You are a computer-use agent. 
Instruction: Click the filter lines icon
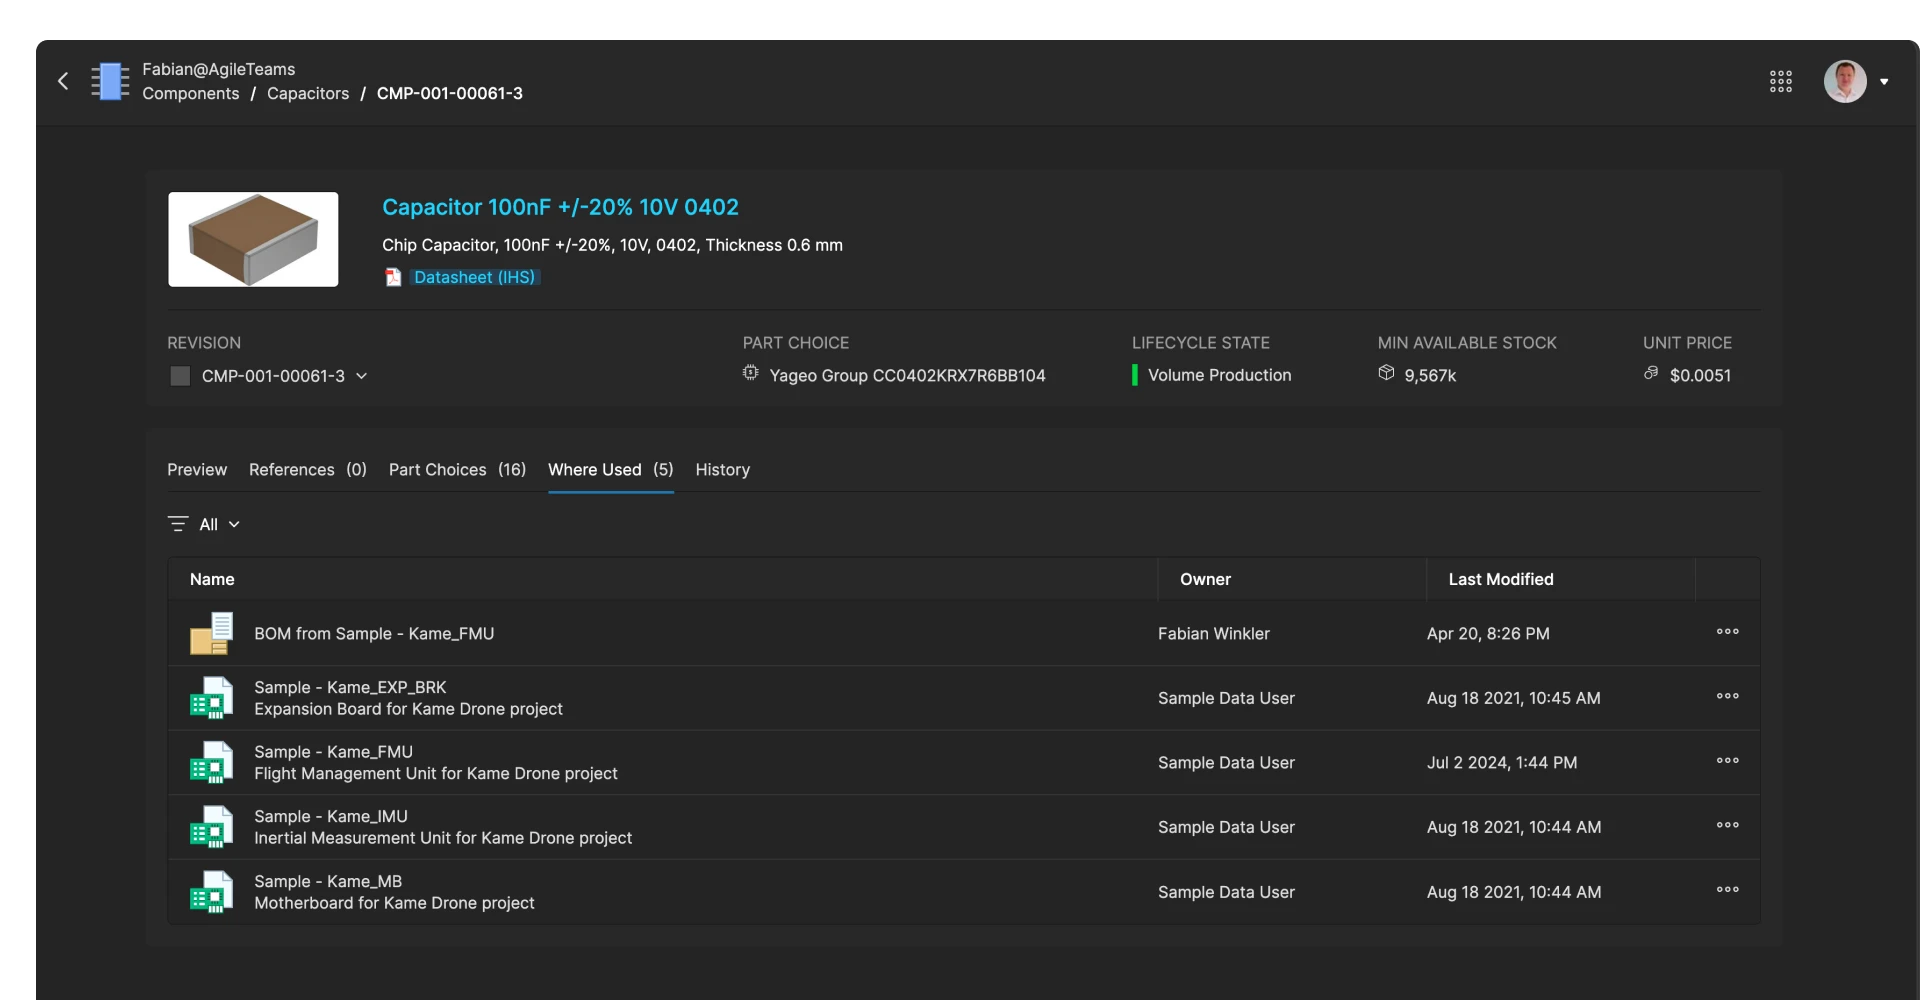point(178,524)
